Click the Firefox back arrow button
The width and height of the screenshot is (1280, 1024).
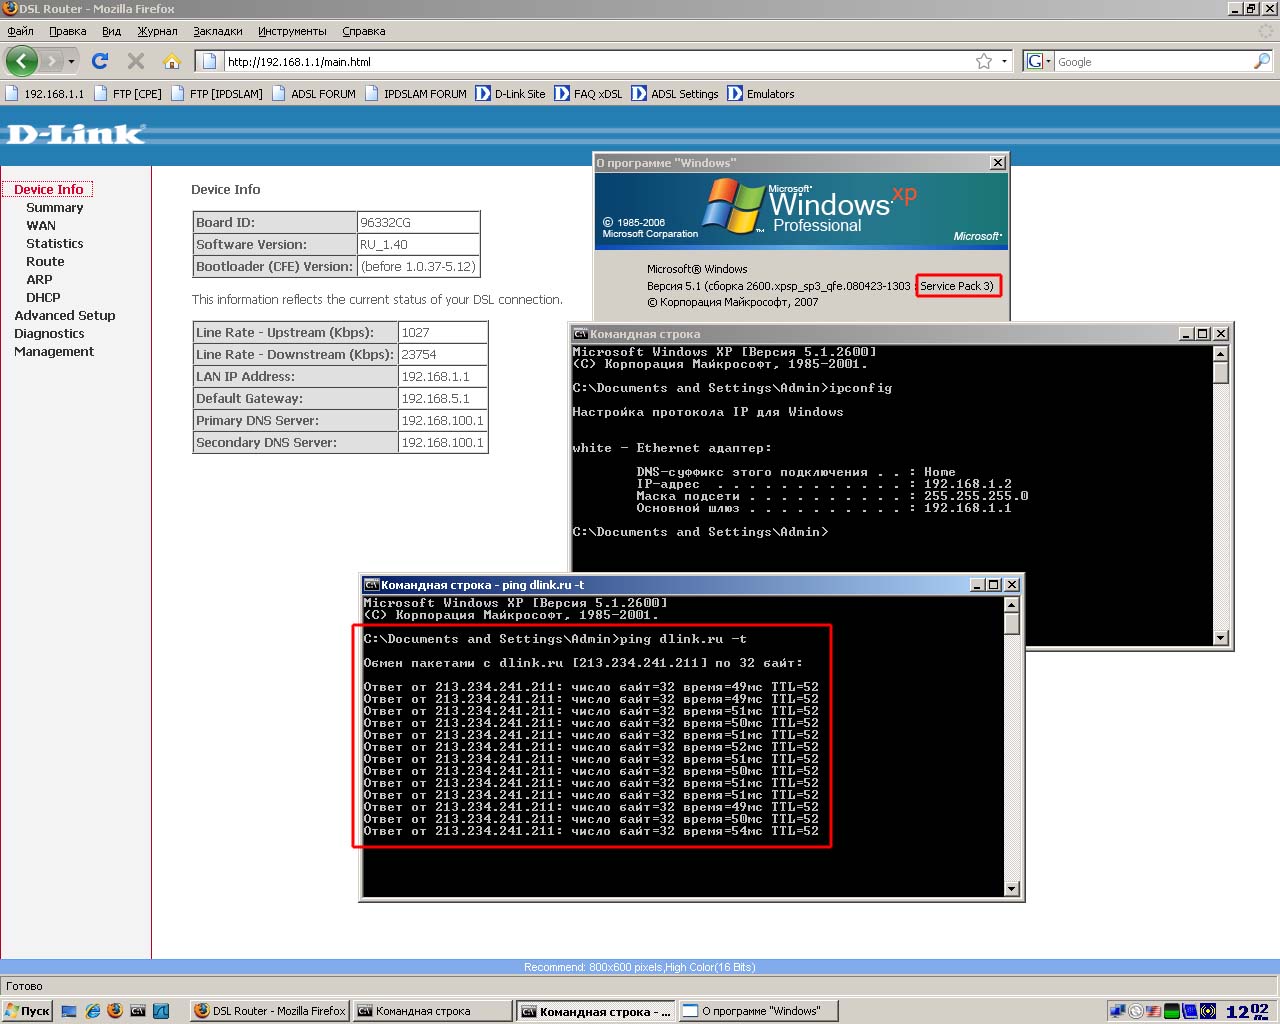click(x=22, y=61)
